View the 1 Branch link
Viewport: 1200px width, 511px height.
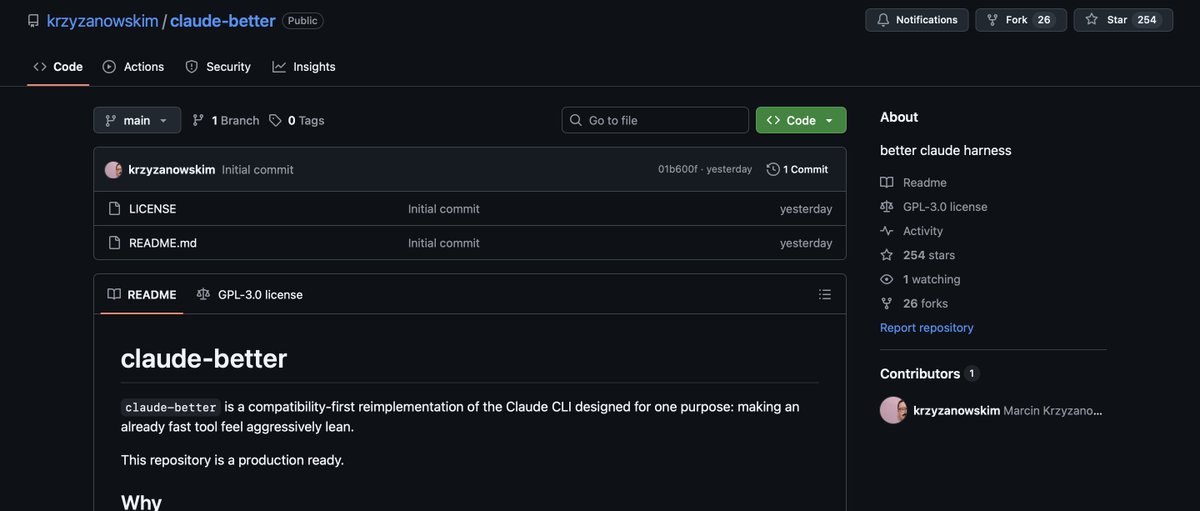click(226, 120)
